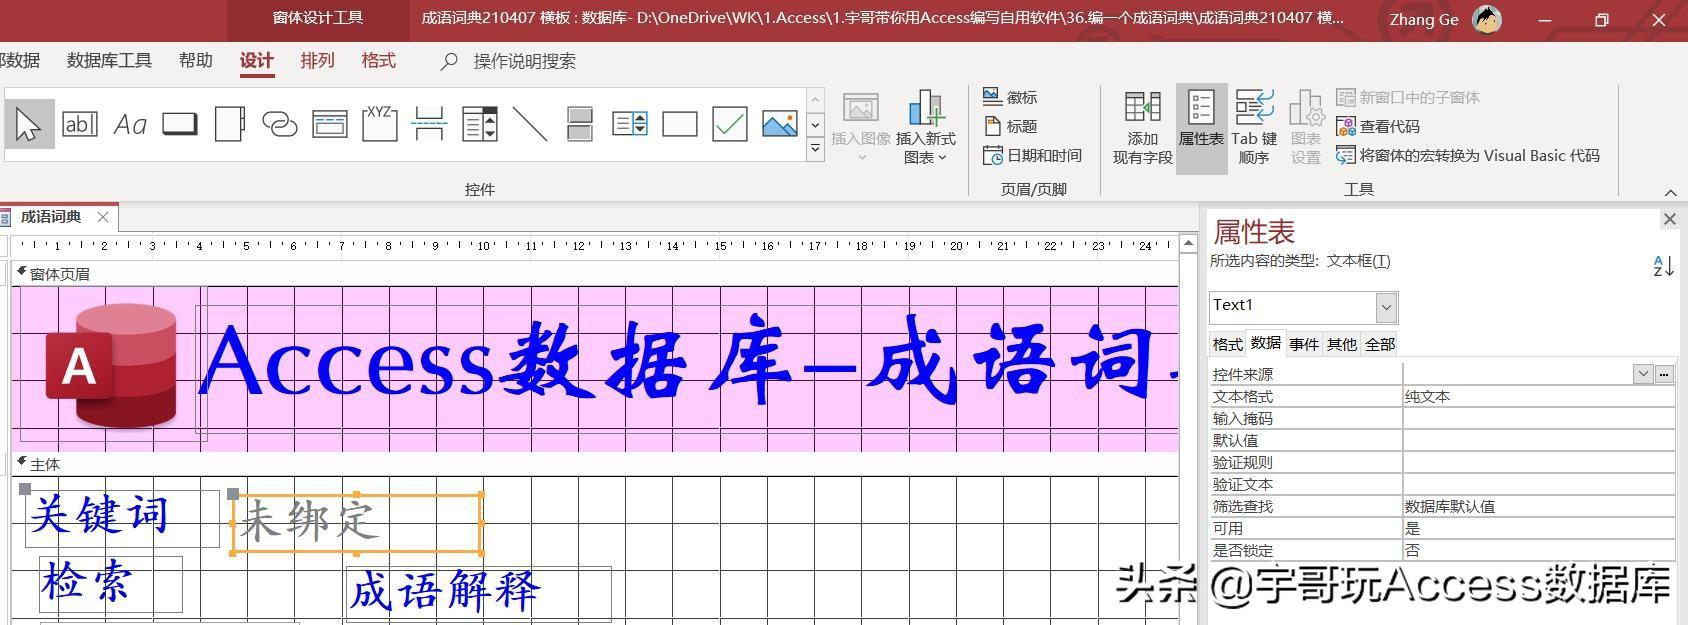1688x625 pixels.
Task: Pick the Label (Aa) control tool
Action: pyautogui.click(x=130, y=125)
